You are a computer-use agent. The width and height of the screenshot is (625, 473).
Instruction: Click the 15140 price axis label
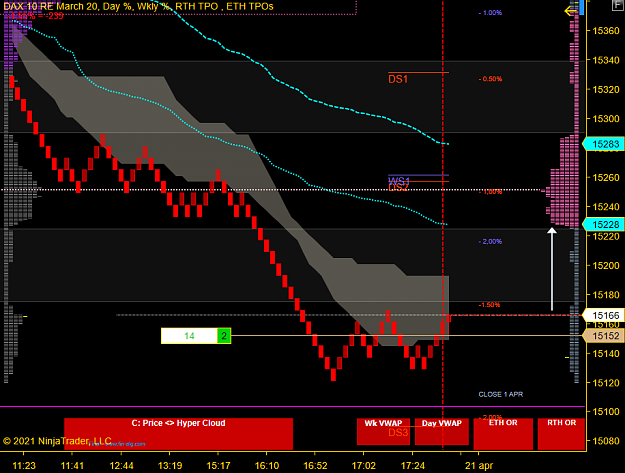pos(606,353)
